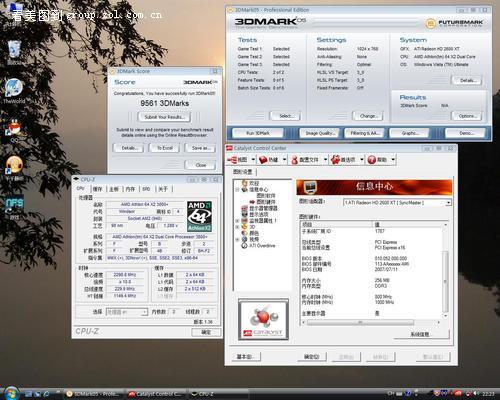Click To Excel button in Score window
Screen dimensions: 500x400
point(165,148)
